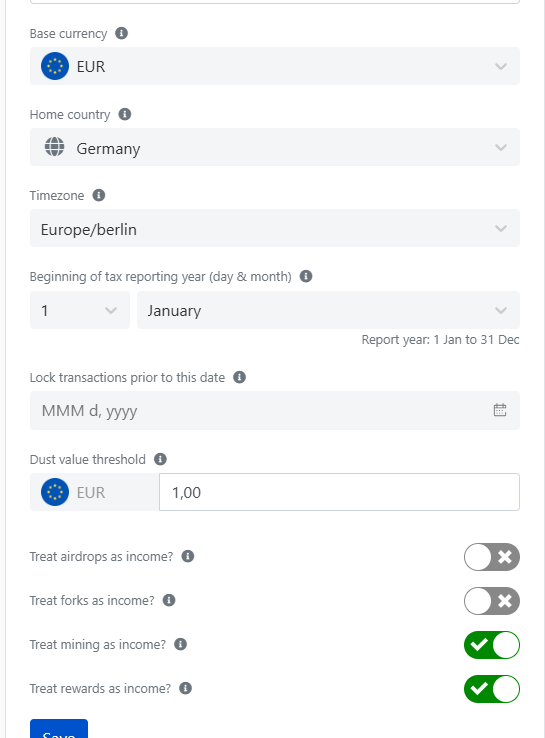Expand the Europe/berlin timezone dropdown
This screenshot has width=545, height=738.
click(x=275, y=228)
